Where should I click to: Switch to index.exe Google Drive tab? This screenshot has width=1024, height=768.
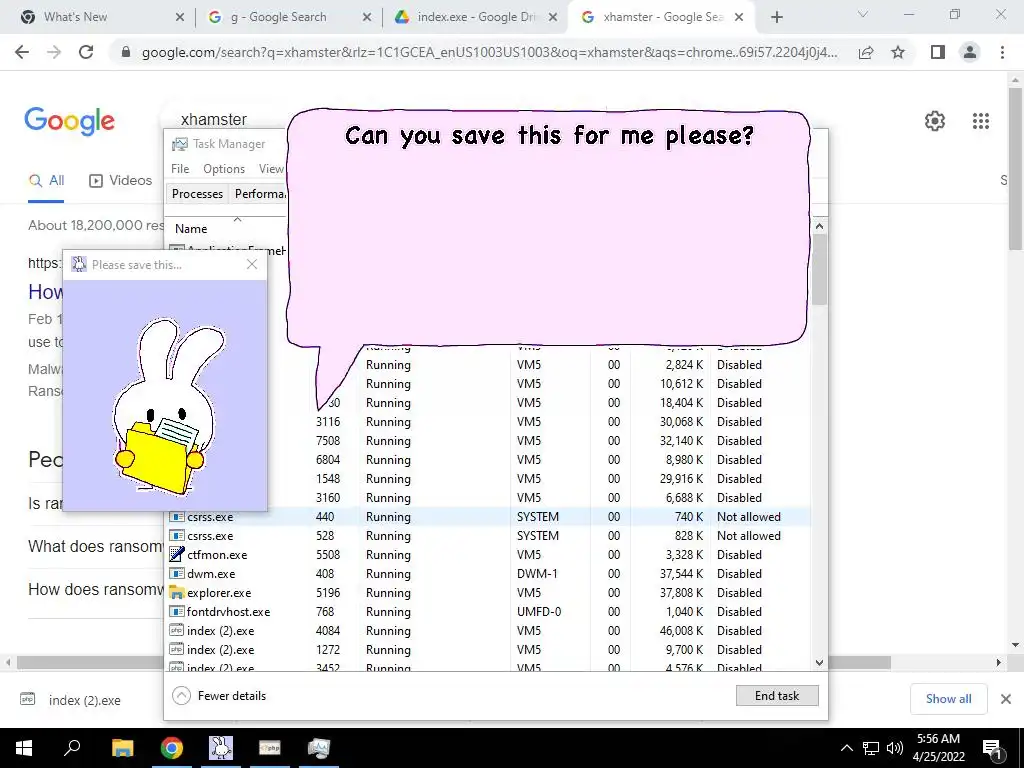477,17
